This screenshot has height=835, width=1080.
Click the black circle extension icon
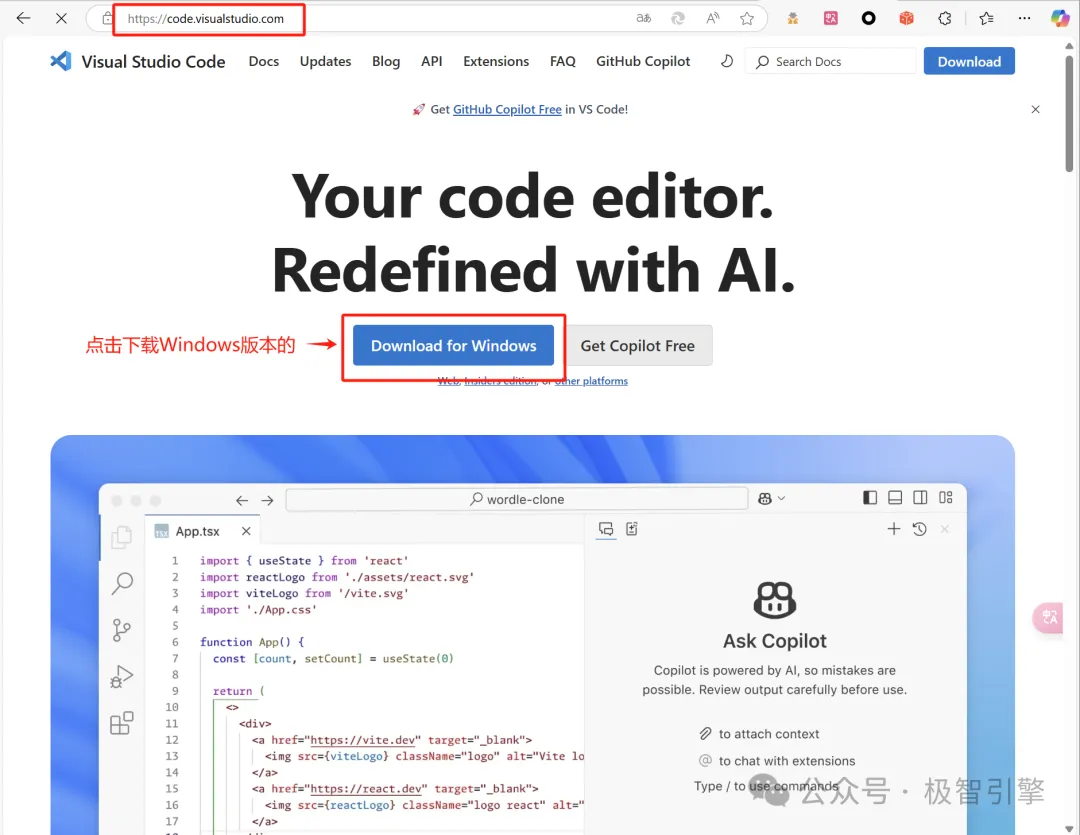[869, 19]
